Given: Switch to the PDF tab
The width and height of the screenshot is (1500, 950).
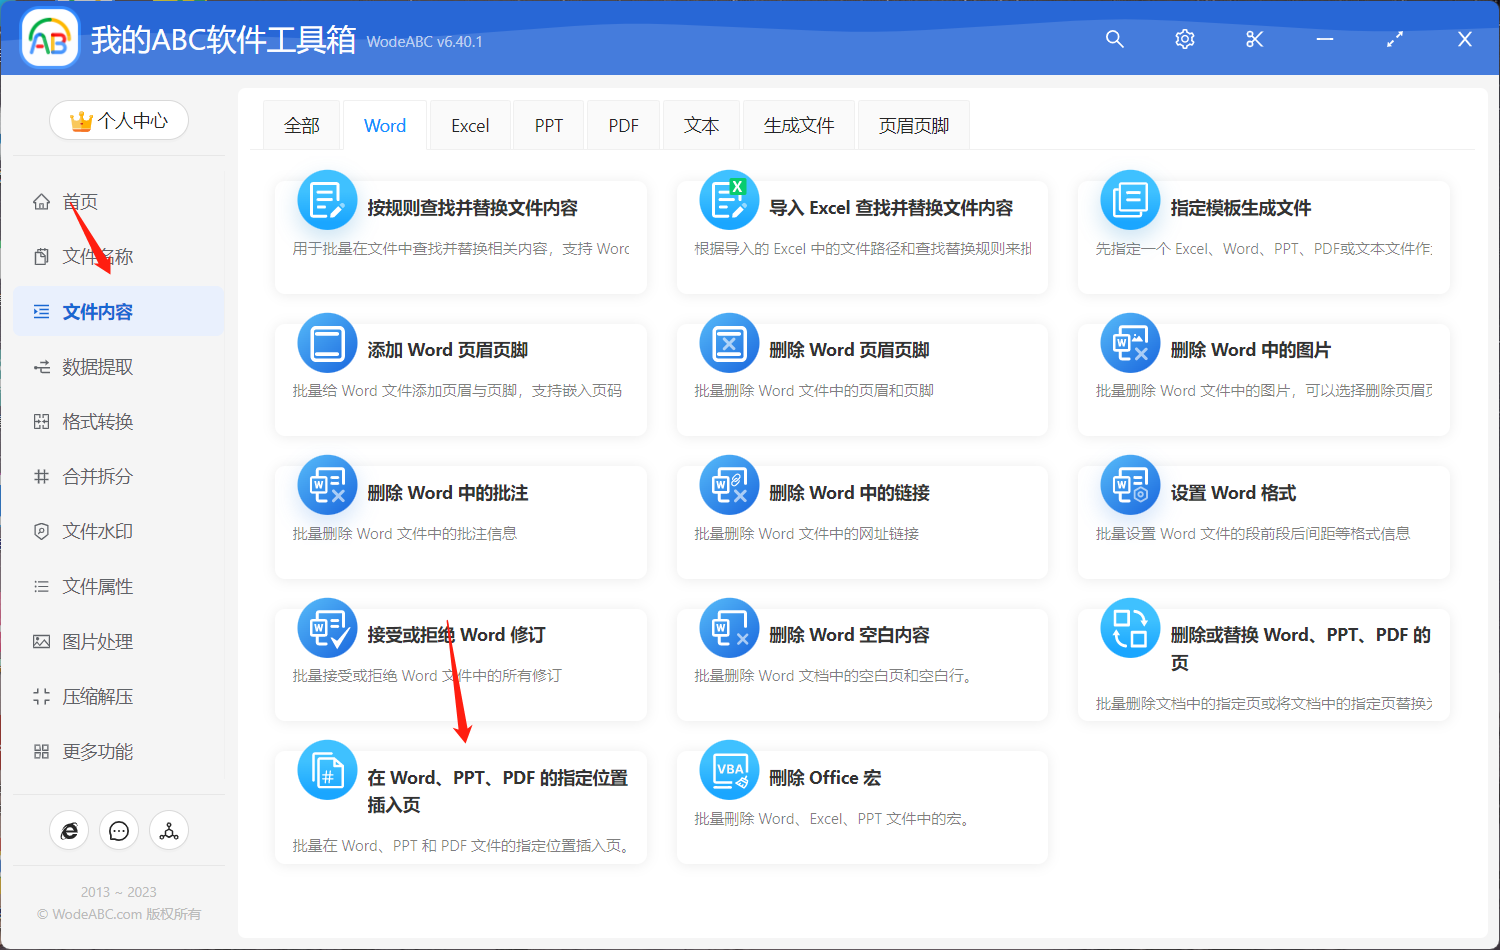Looking at the screenshot, I should coord(622,124).
